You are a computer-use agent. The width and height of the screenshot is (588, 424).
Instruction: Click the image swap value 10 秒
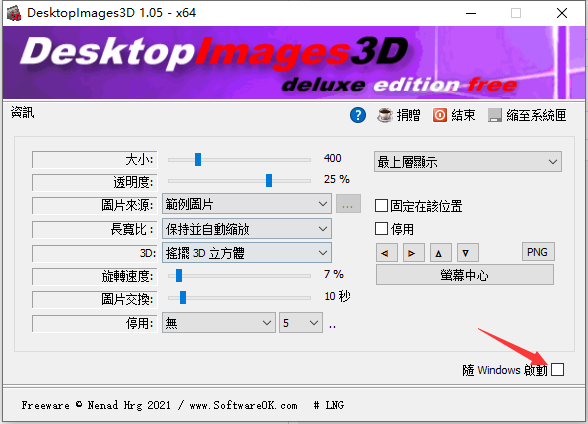(x=337, y=296)
